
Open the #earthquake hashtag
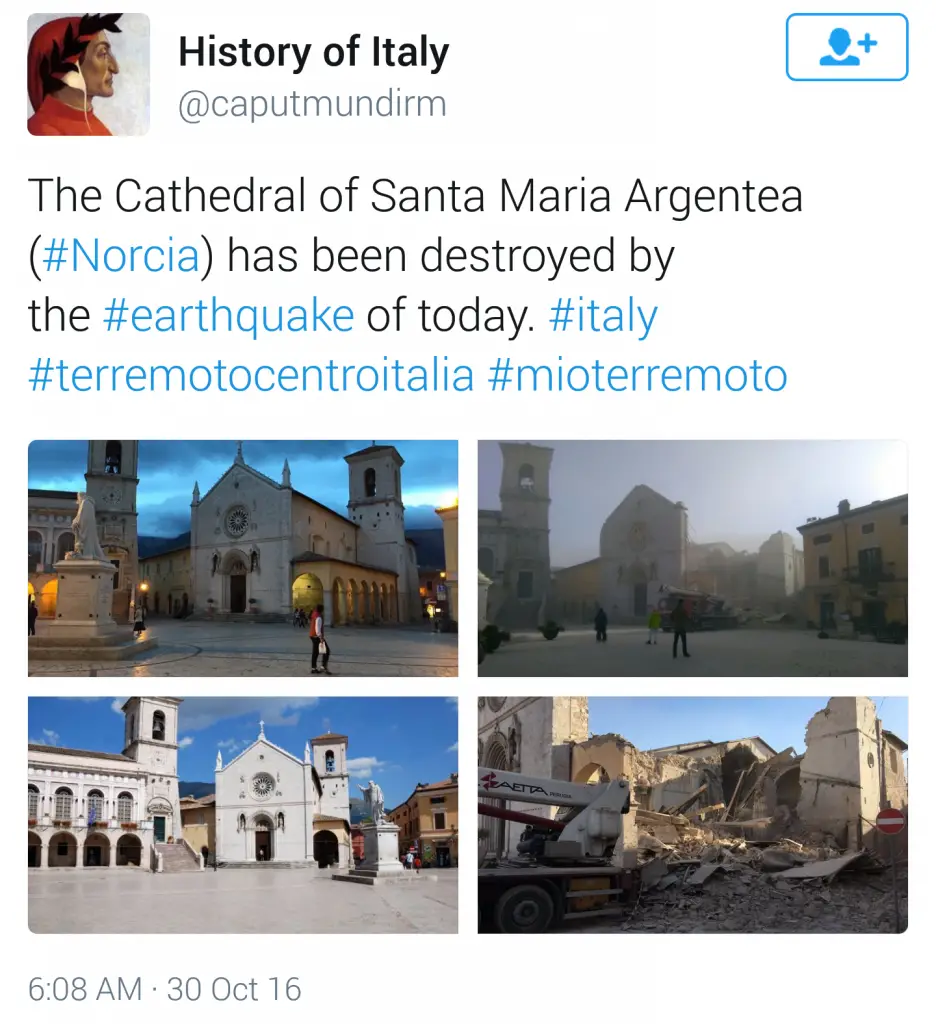(229, 315)
